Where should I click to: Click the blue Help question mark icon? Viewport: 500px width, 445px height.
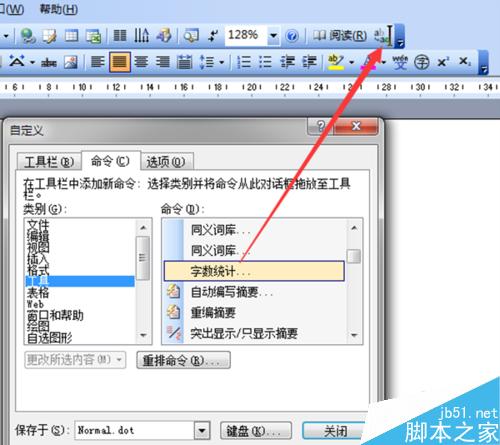292,36
